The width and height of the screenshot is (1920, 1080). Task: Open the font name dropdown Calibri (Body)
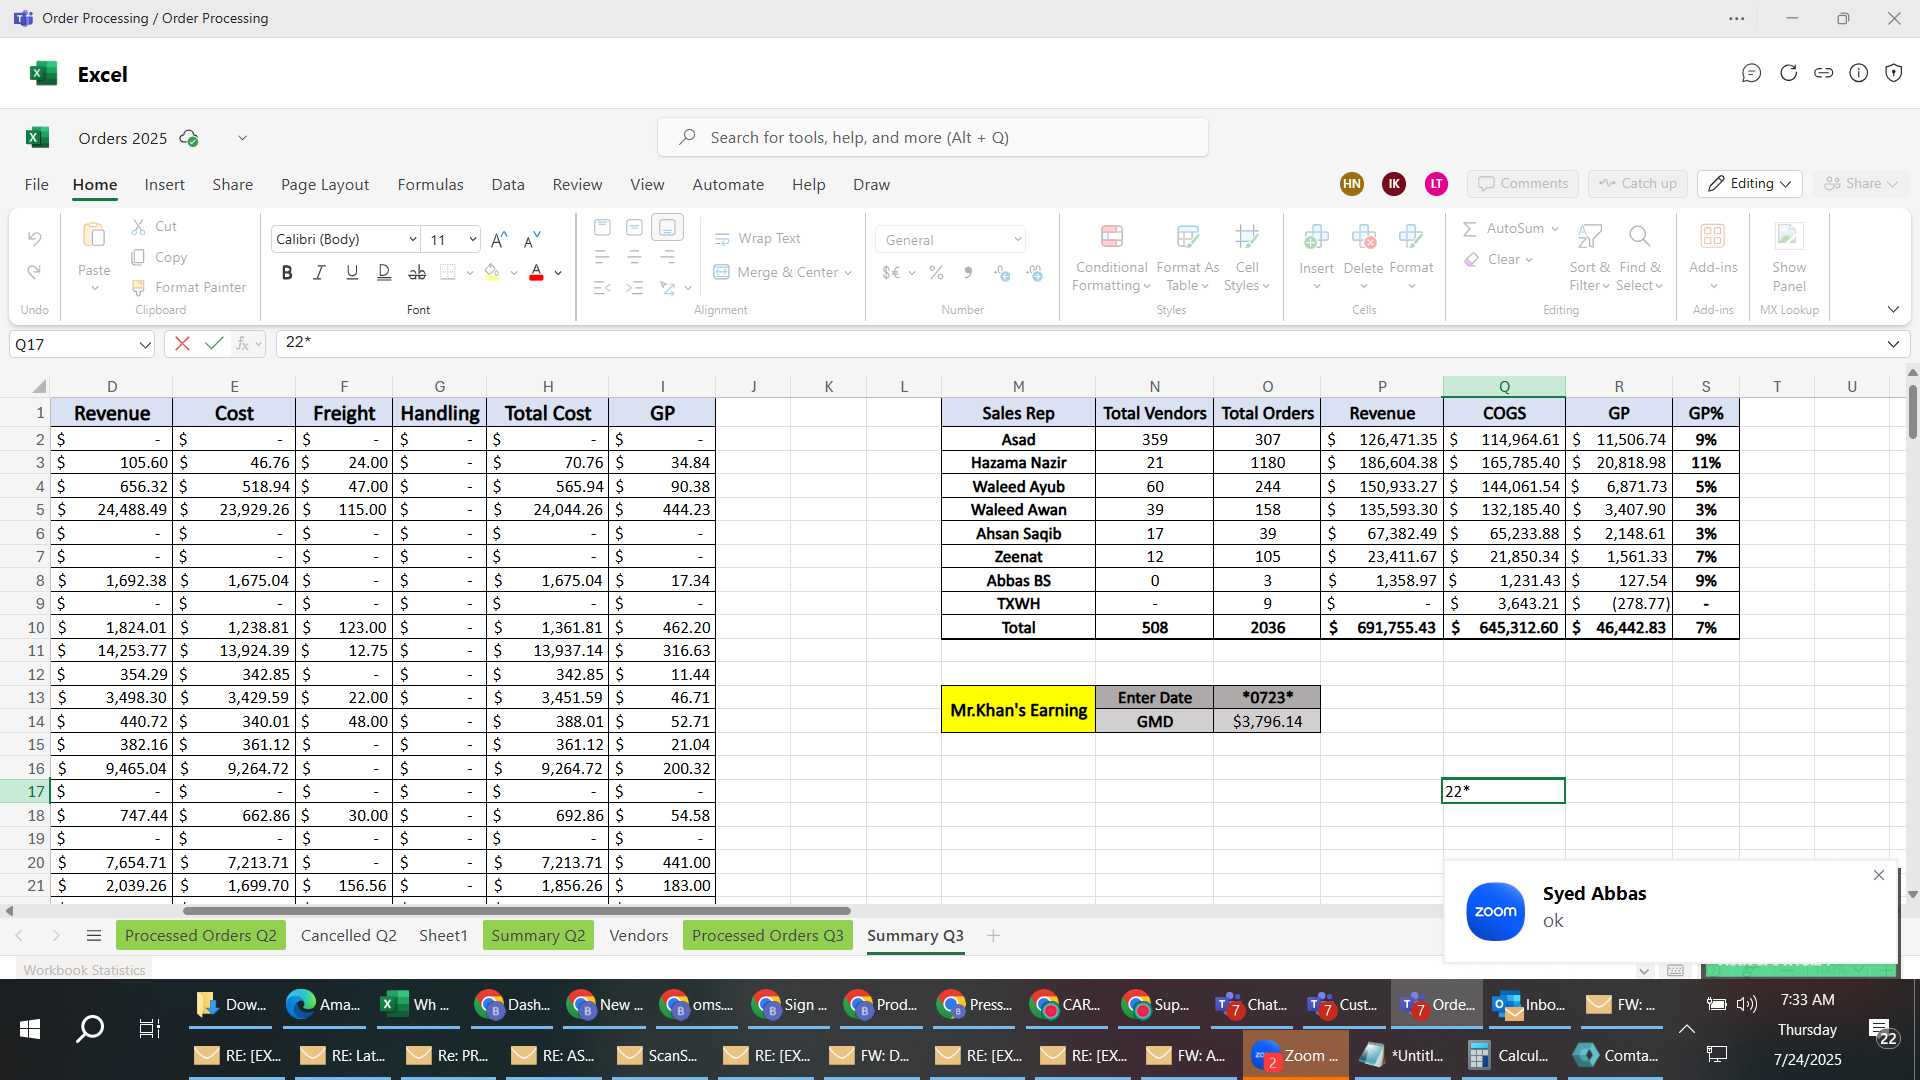pos(412,239)
